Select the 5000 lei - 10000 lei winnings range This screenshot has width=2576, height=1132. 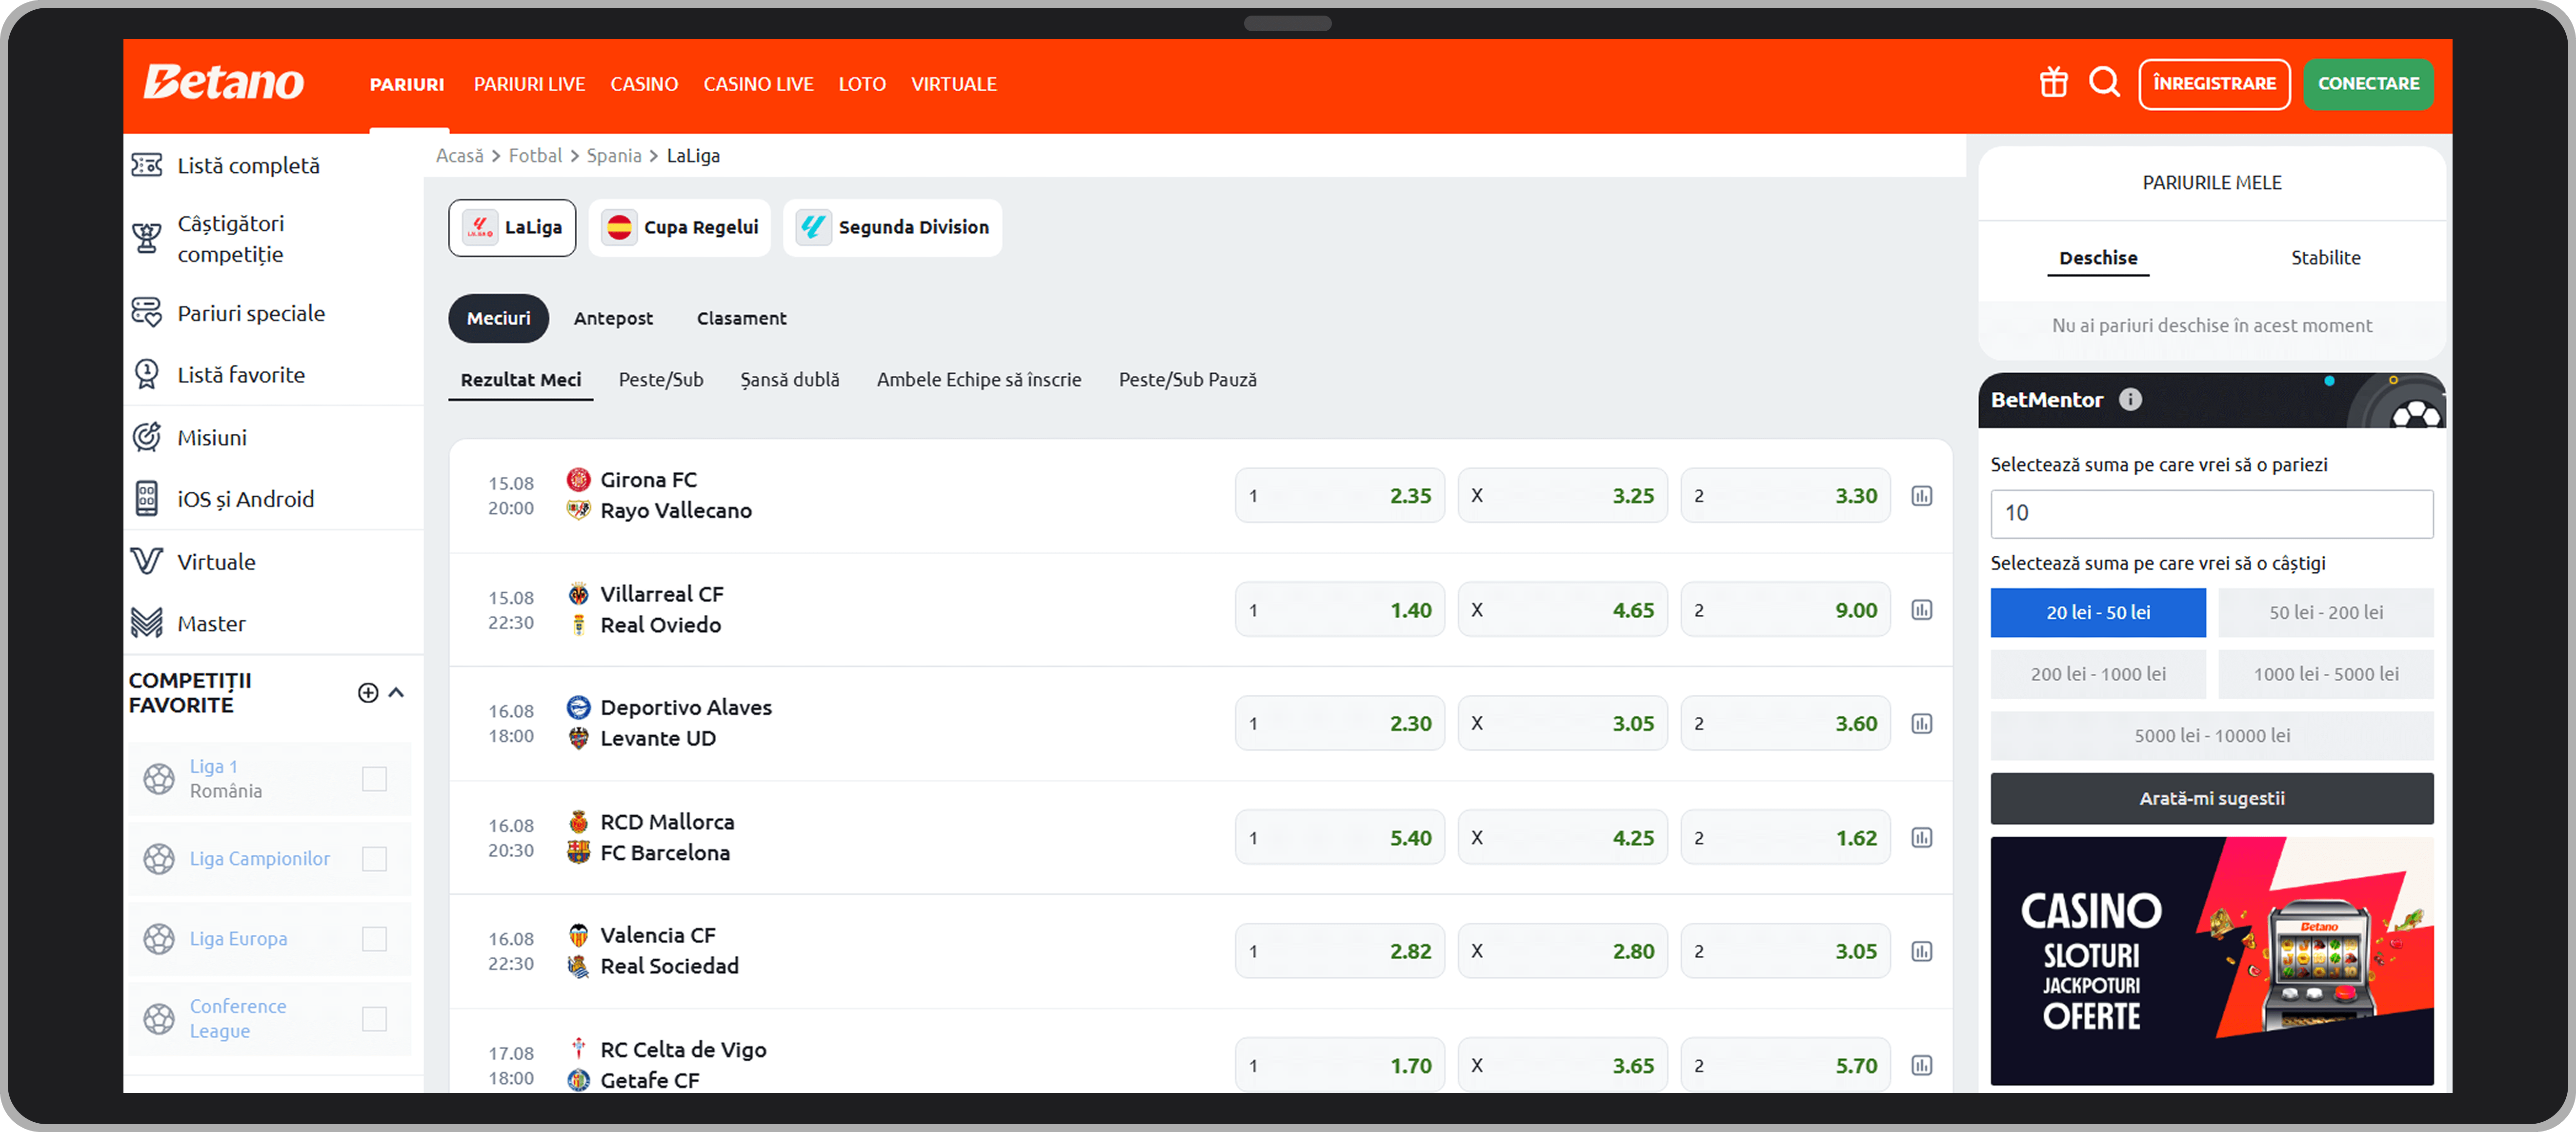click(2212, 736)
